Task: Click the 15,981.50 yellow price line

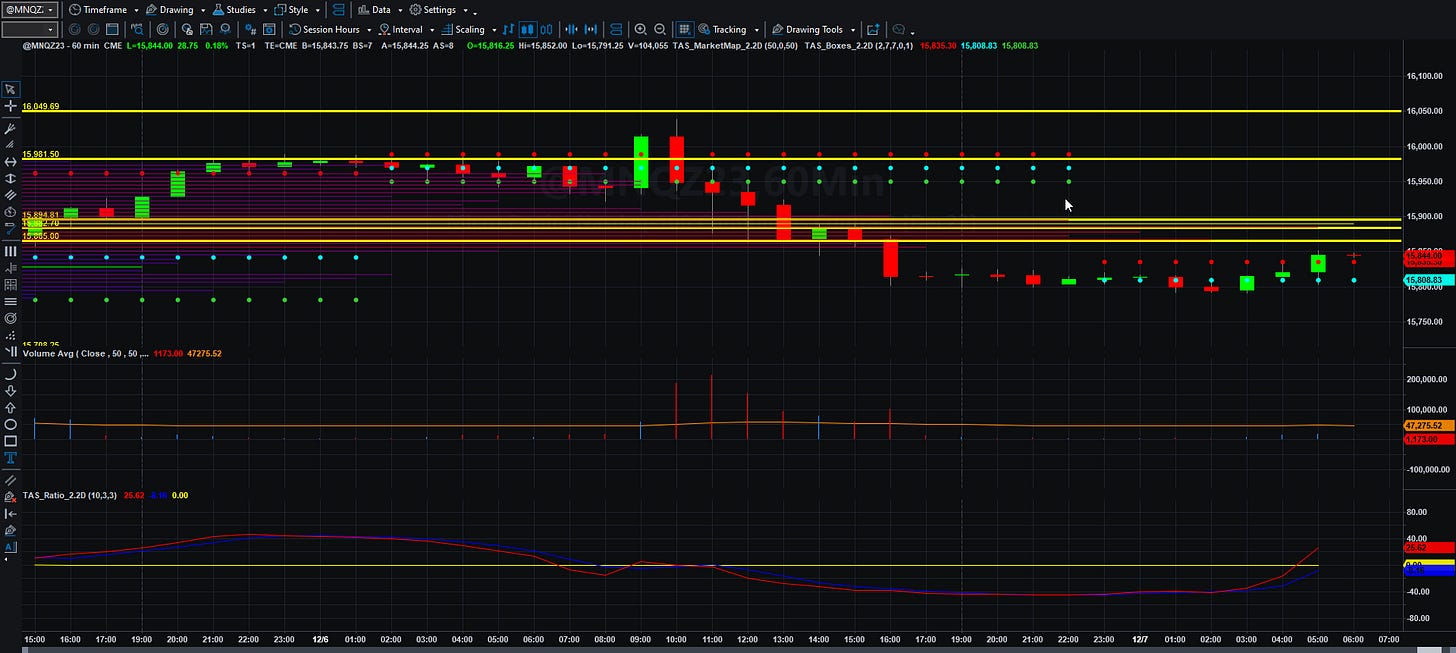Action: 710,159
